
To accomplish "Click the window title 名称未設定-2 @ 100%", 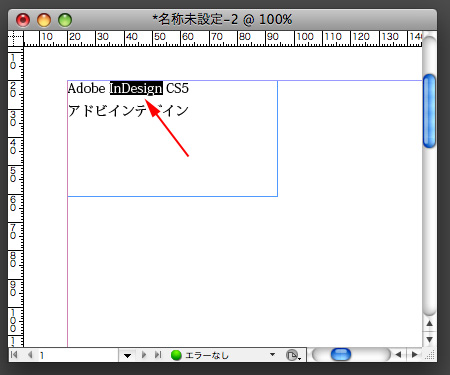I will (x=223, y=19).
